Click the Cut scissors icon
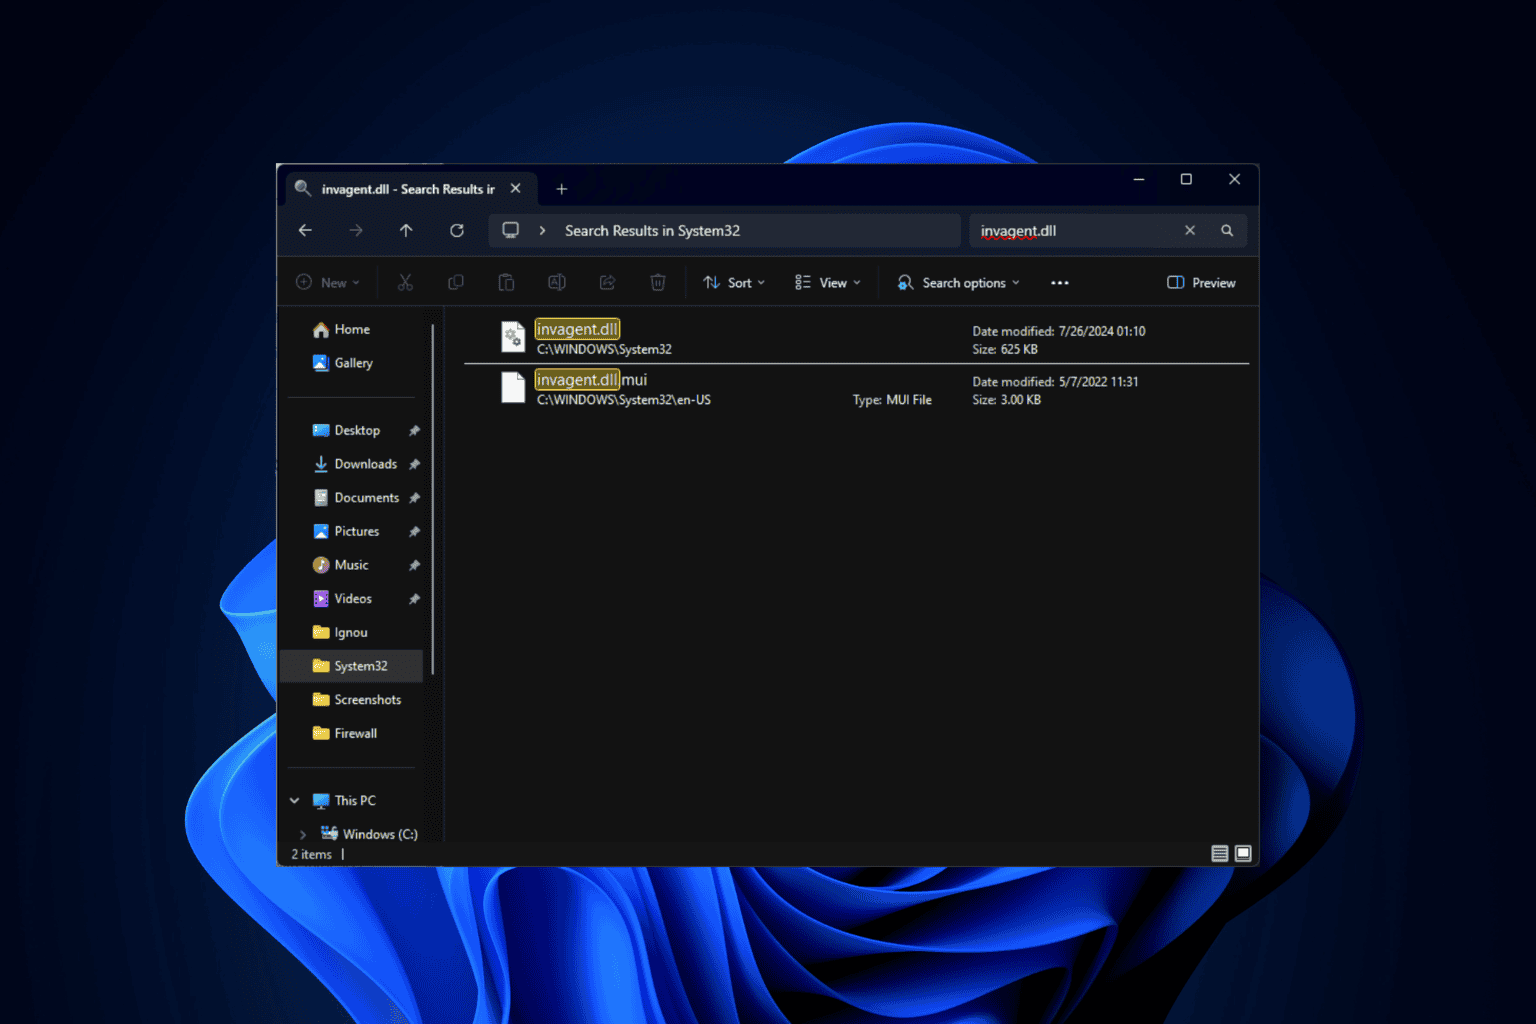1536x1024 pixels. click(405, 283)
